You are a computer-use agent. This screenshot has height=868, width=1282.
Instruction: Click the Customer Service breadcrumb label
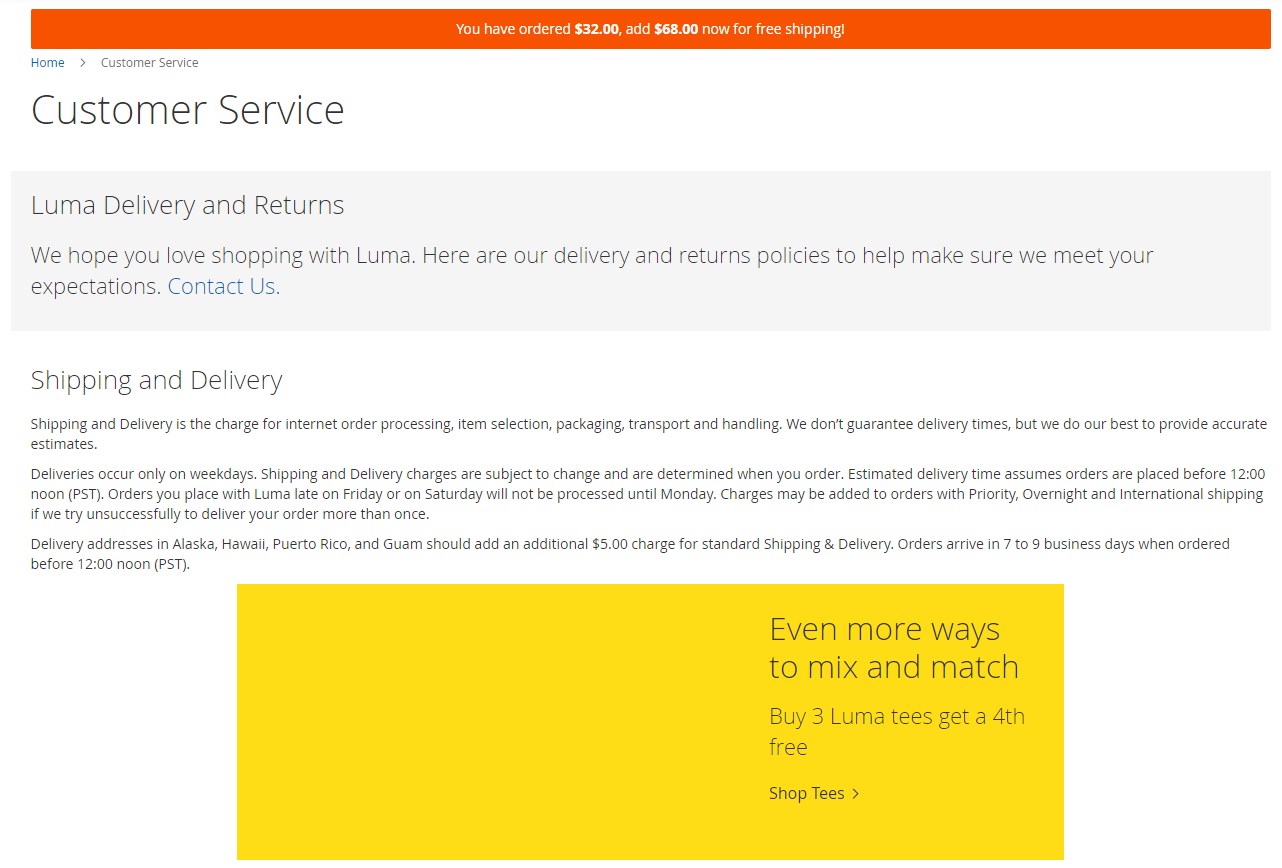pyautogui.click(x=149, y=63)
